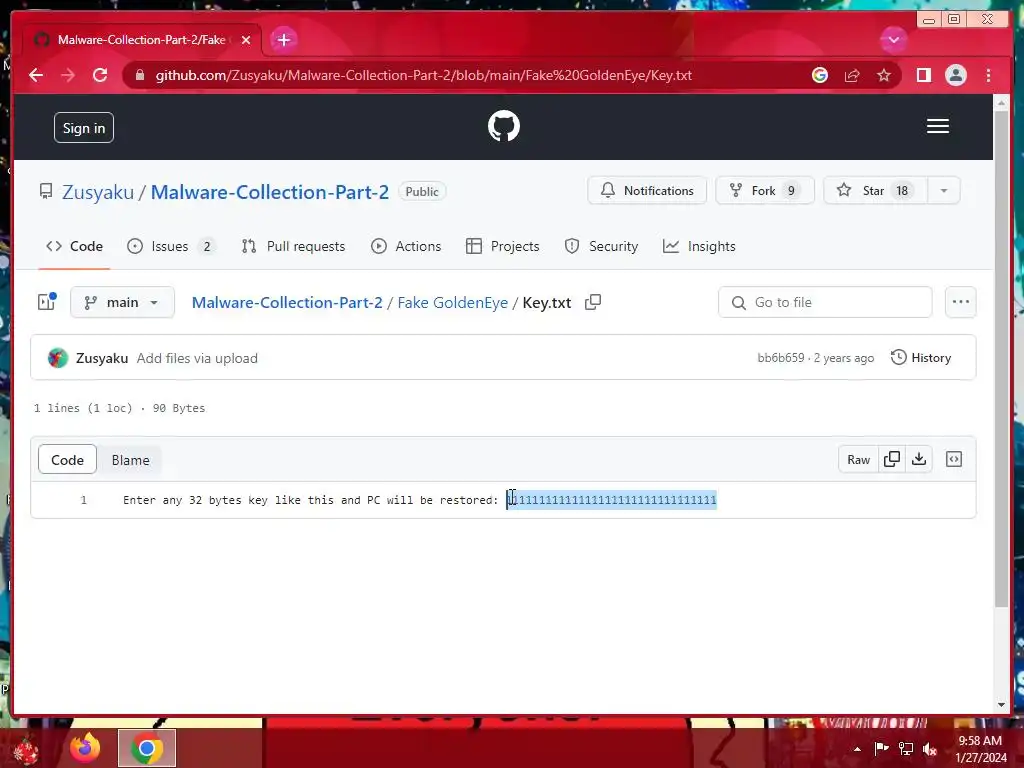Image resolution: width=1024 pixels, height=768 pixels.
Task: Focus the Go to file search field
Action: pos(825,302)
